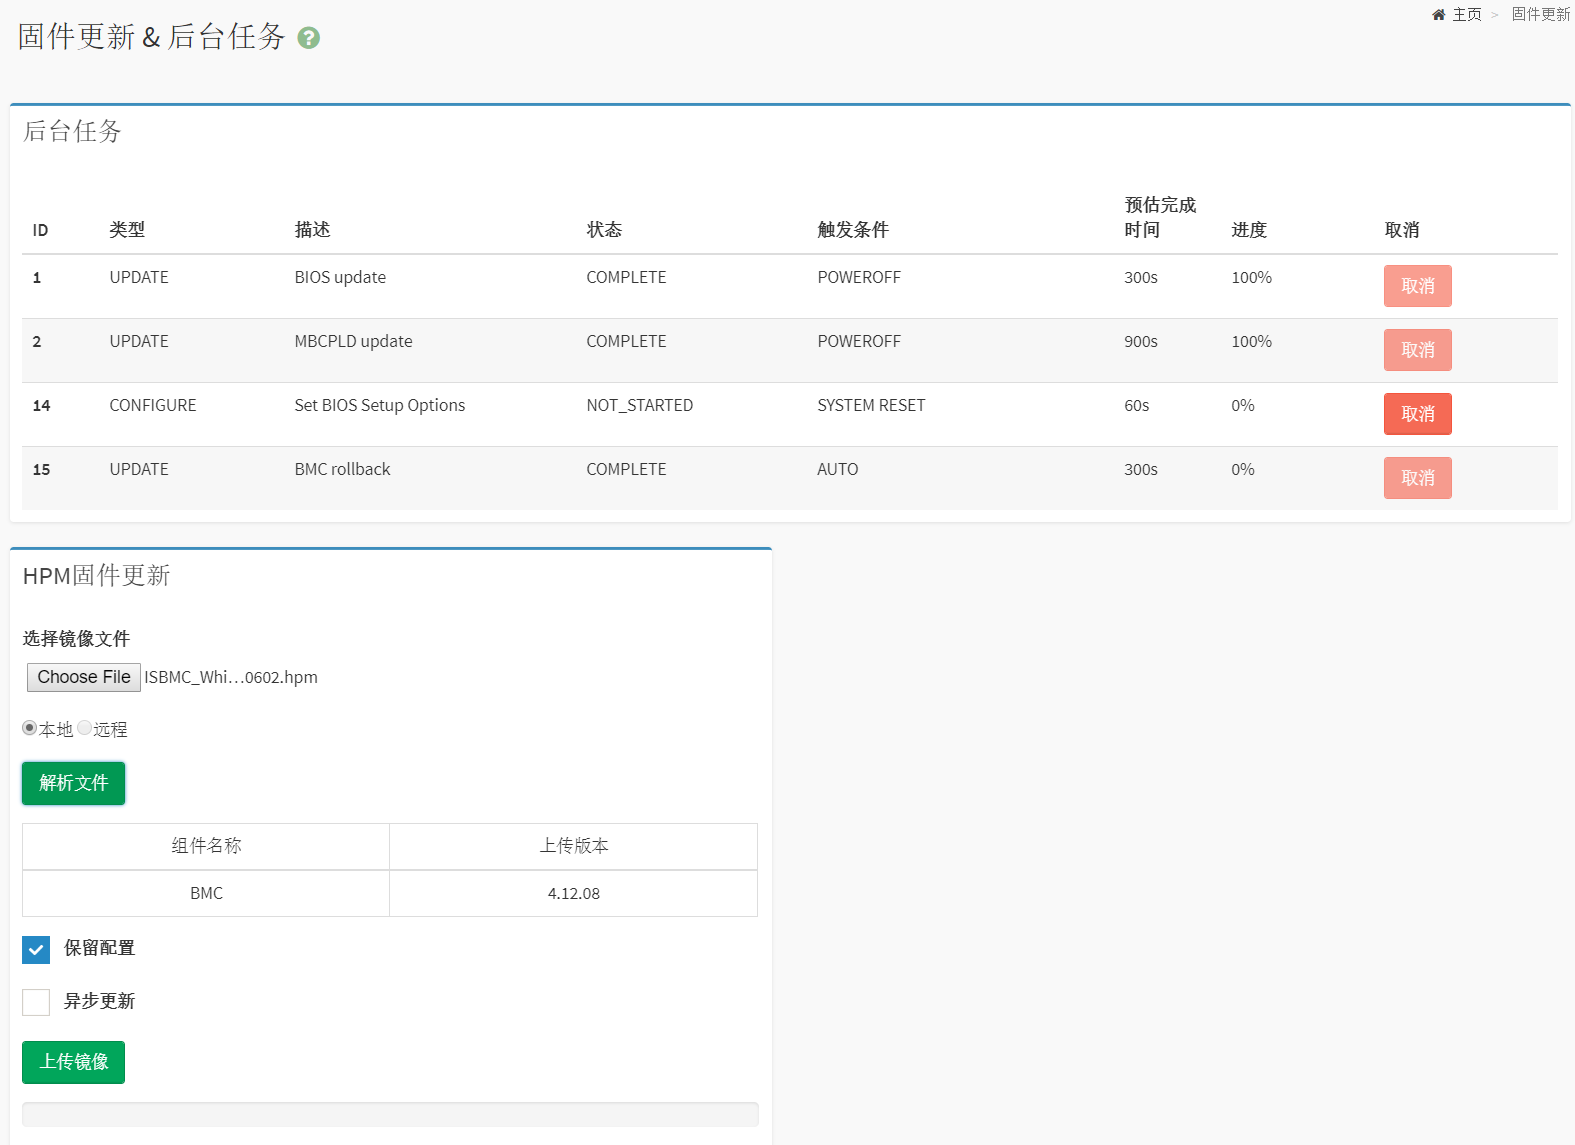
Task: Click the home icon in breadcrumb
Action: 1438,15
